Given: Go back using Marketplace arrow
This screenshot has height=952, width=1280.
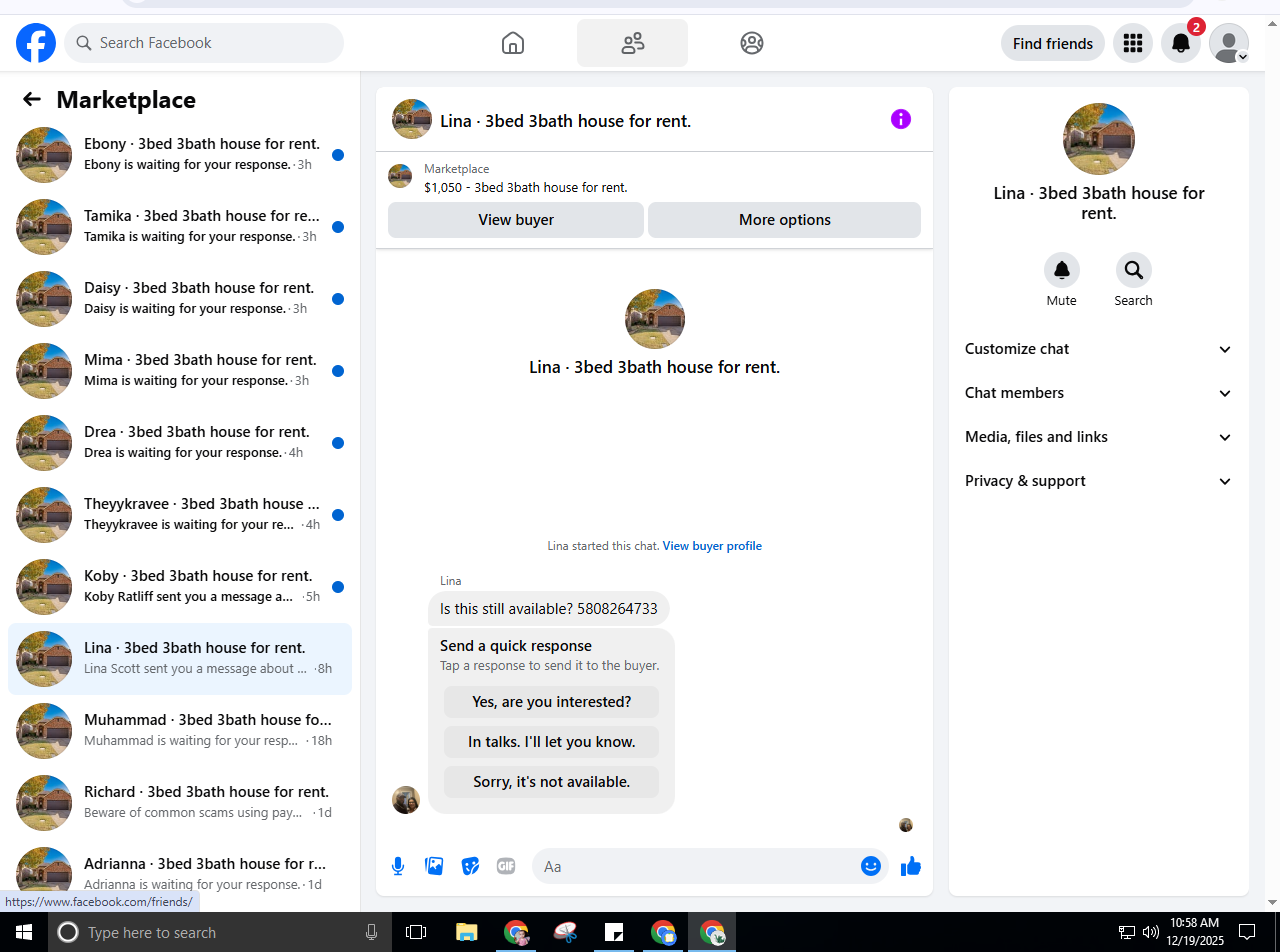Looking at the screenshot, I should coord(32,99).
